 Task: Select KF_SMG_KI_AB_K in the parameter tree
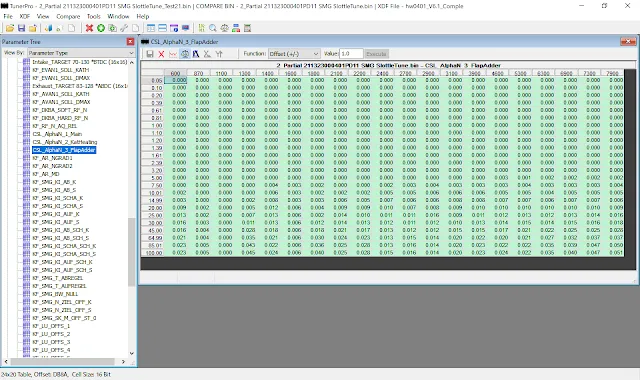(x=54, y=182)
